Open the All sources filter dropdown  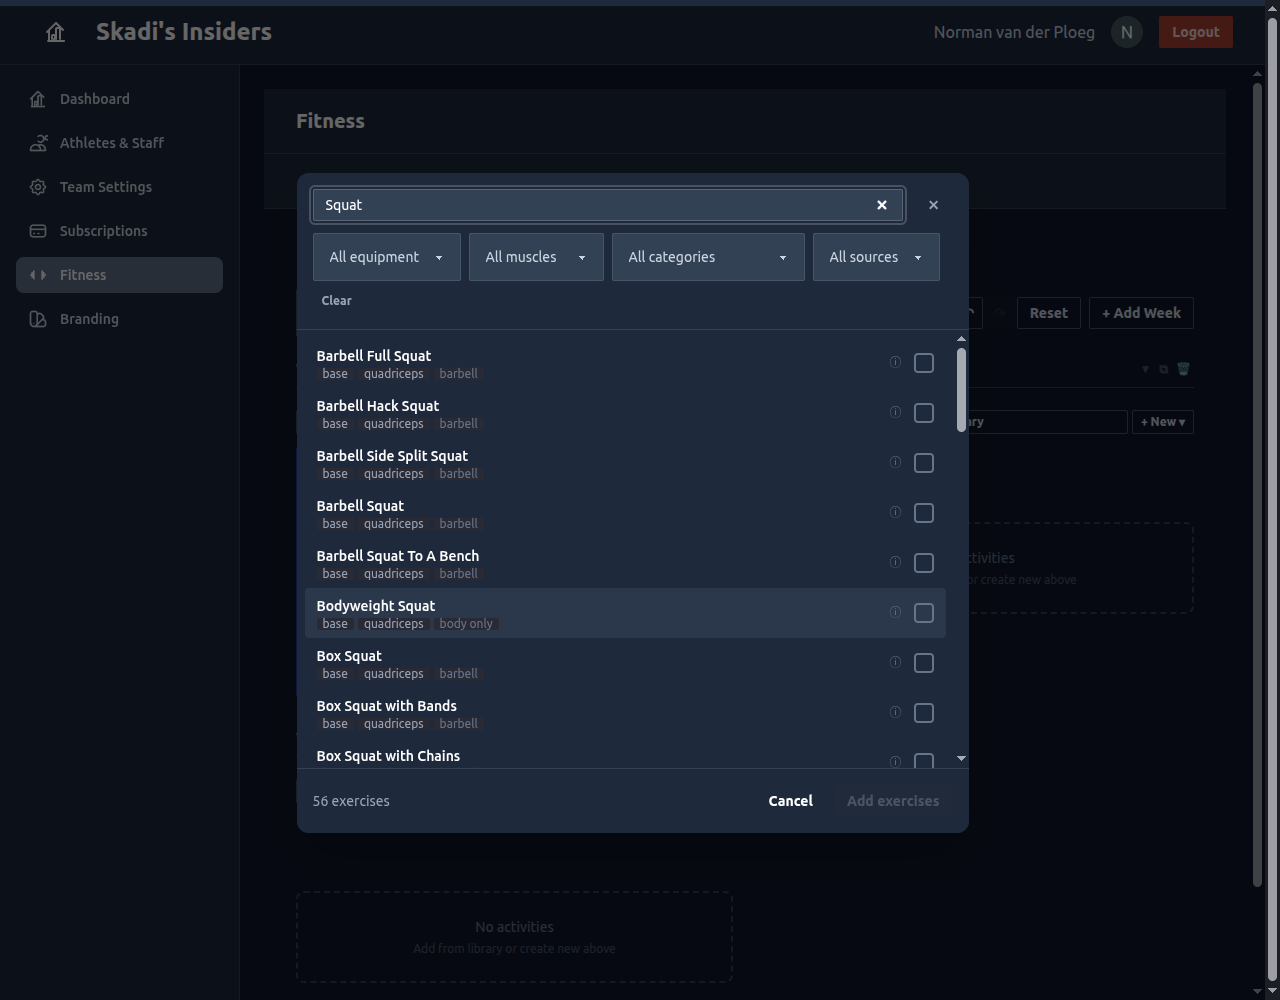pos(876,257)
